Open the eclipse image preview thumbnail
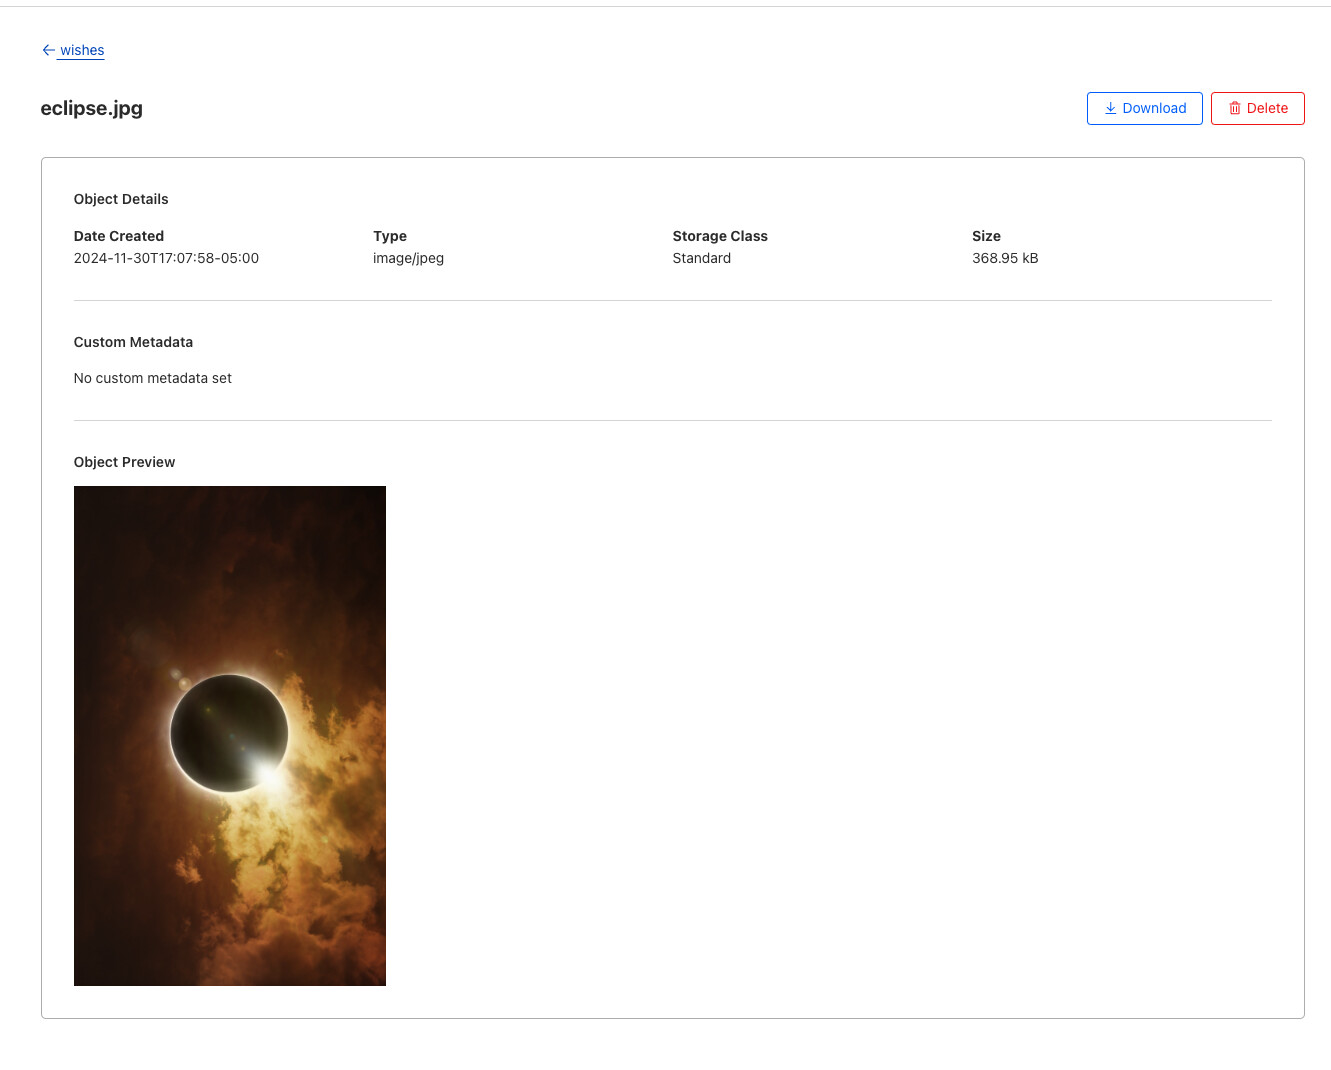Image resolution: width=1331 pixels, height=1070 pixels. coord(230,736)
